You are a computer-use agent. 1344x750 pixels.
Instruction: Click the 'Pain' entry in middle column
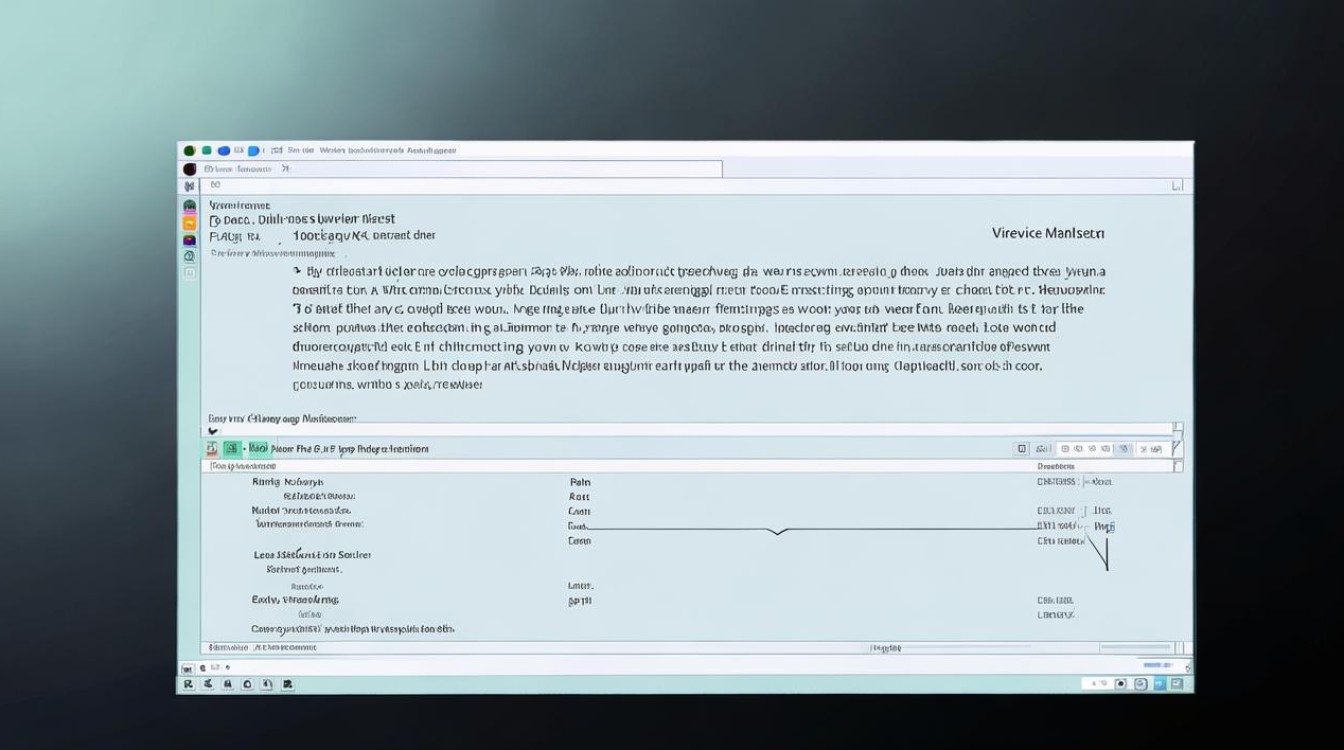(580, 481)
